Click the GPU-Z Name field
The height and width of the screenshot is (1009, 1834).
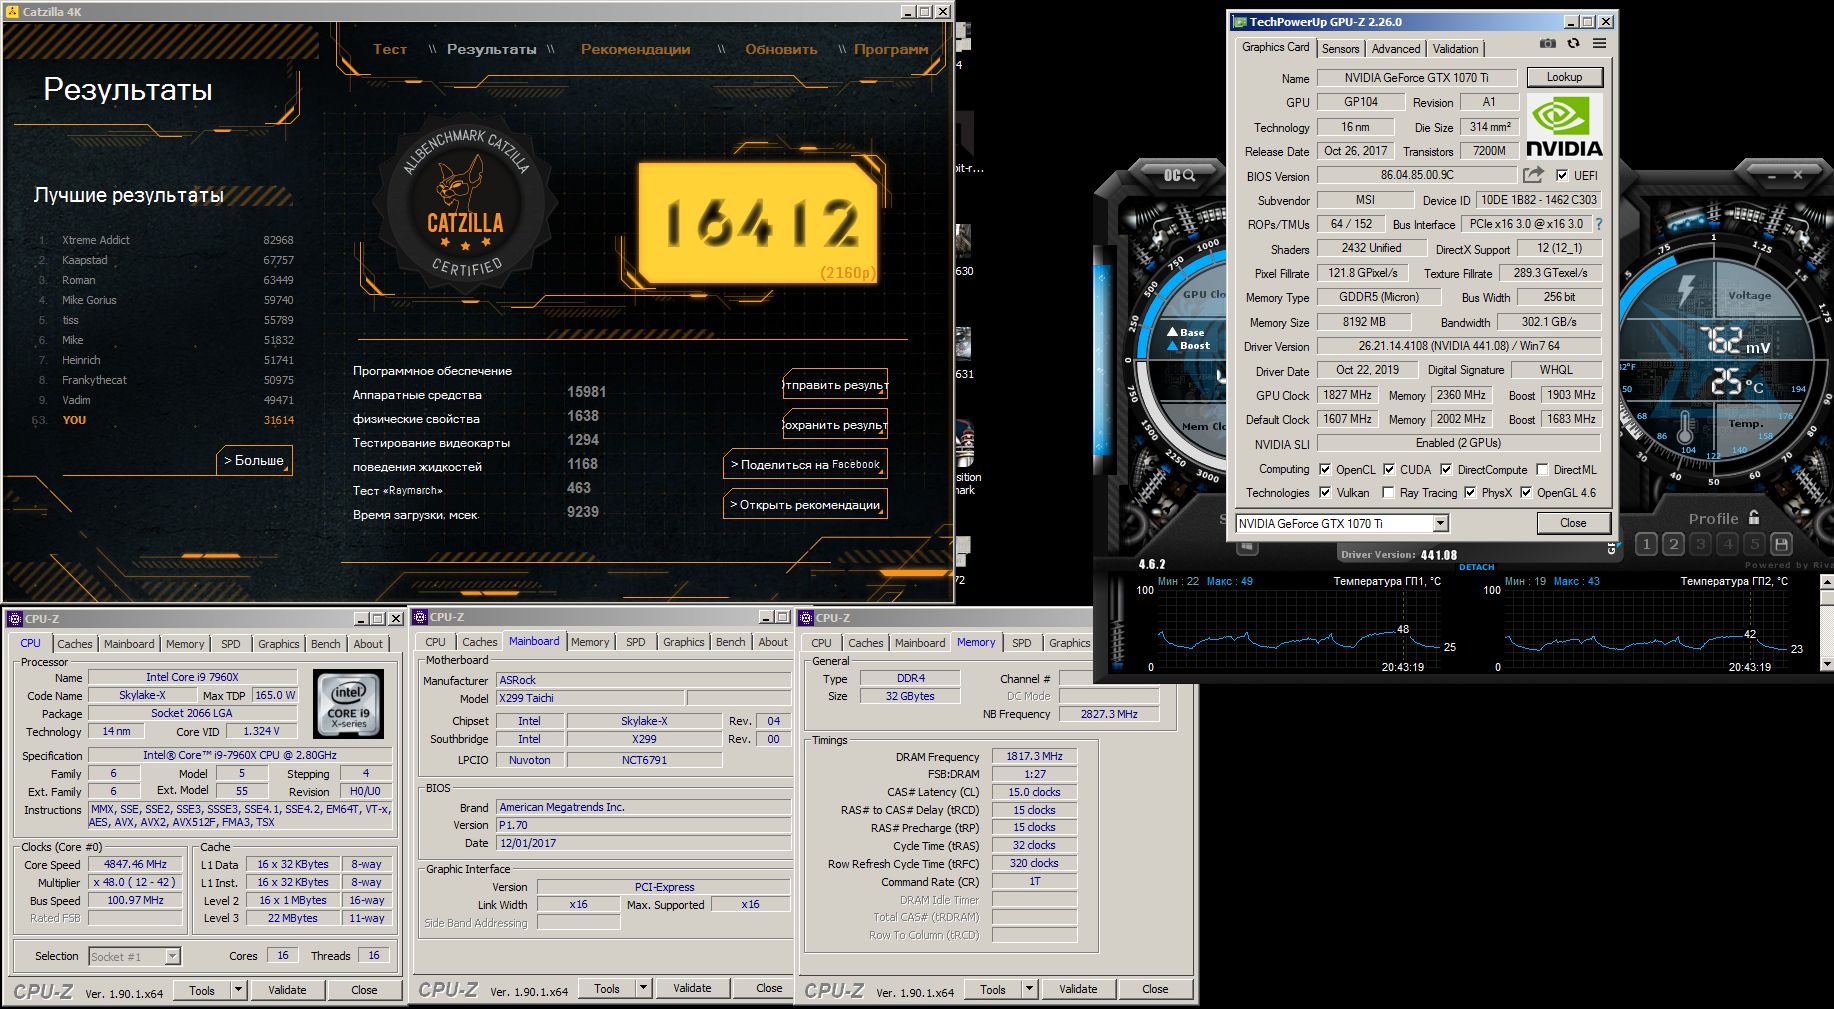coord(1416,78)
